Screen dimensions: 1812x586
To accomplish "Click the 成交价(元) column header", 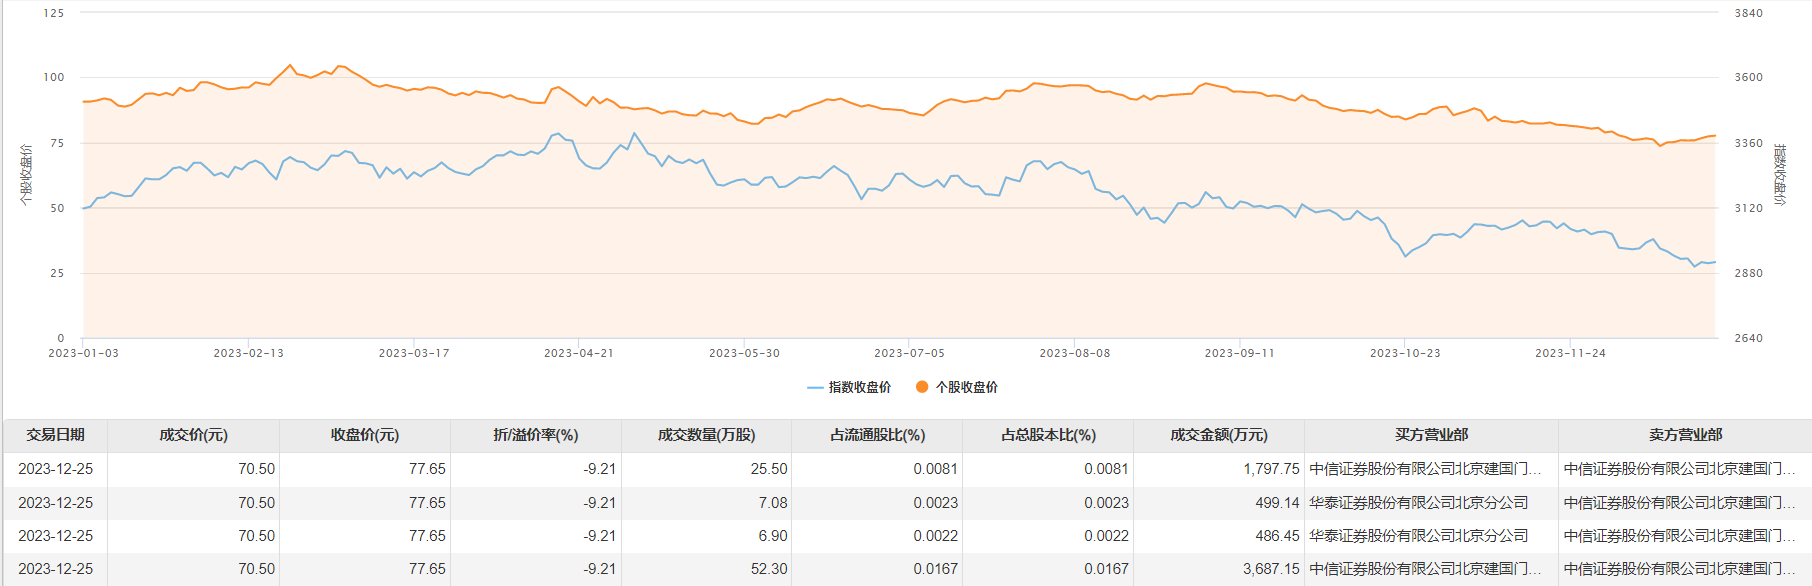I will pos(193,435).
